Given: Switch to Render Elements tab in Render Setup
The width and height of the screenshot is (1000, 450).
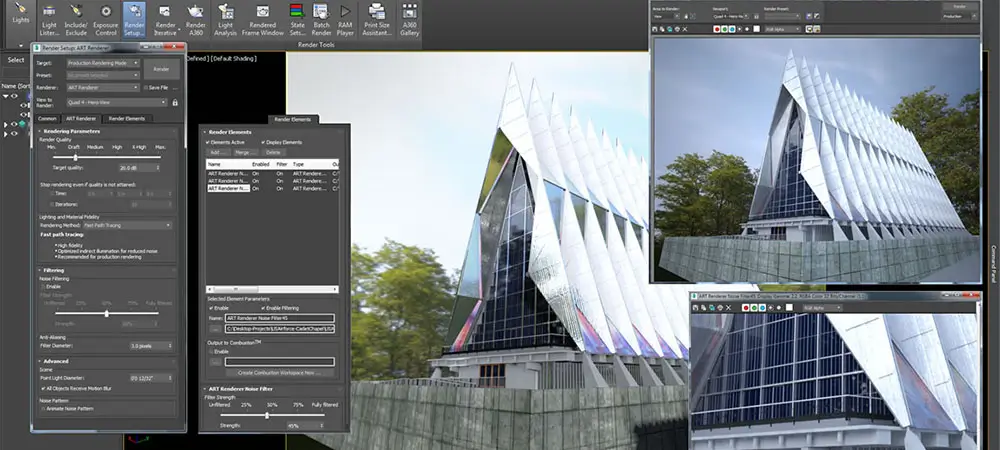Looking at the screenshot, I should pyautogui.click(x=127, y=119).
